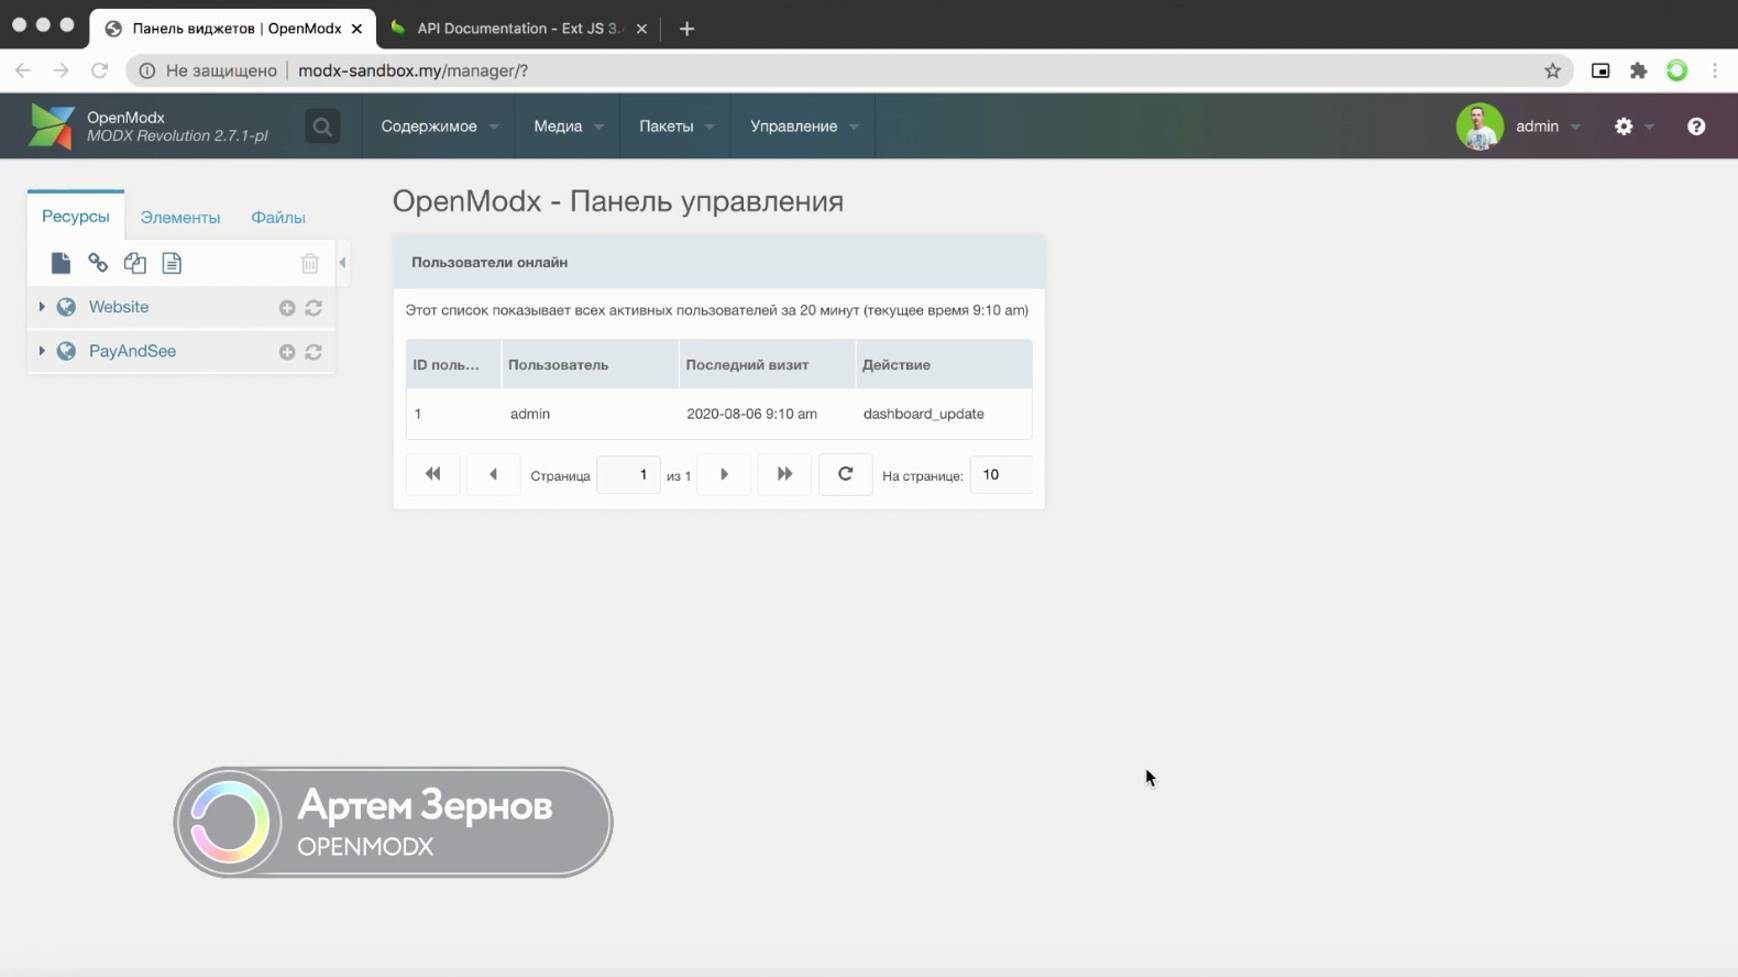Create new static resource icon
The width and height of the screenshot is (1738, 977).
[172, 263]
